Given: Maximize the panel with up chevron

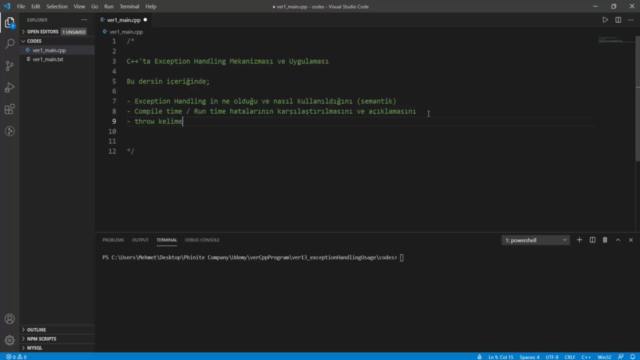Looking at the screenshot, I should [x=618, y=240].
